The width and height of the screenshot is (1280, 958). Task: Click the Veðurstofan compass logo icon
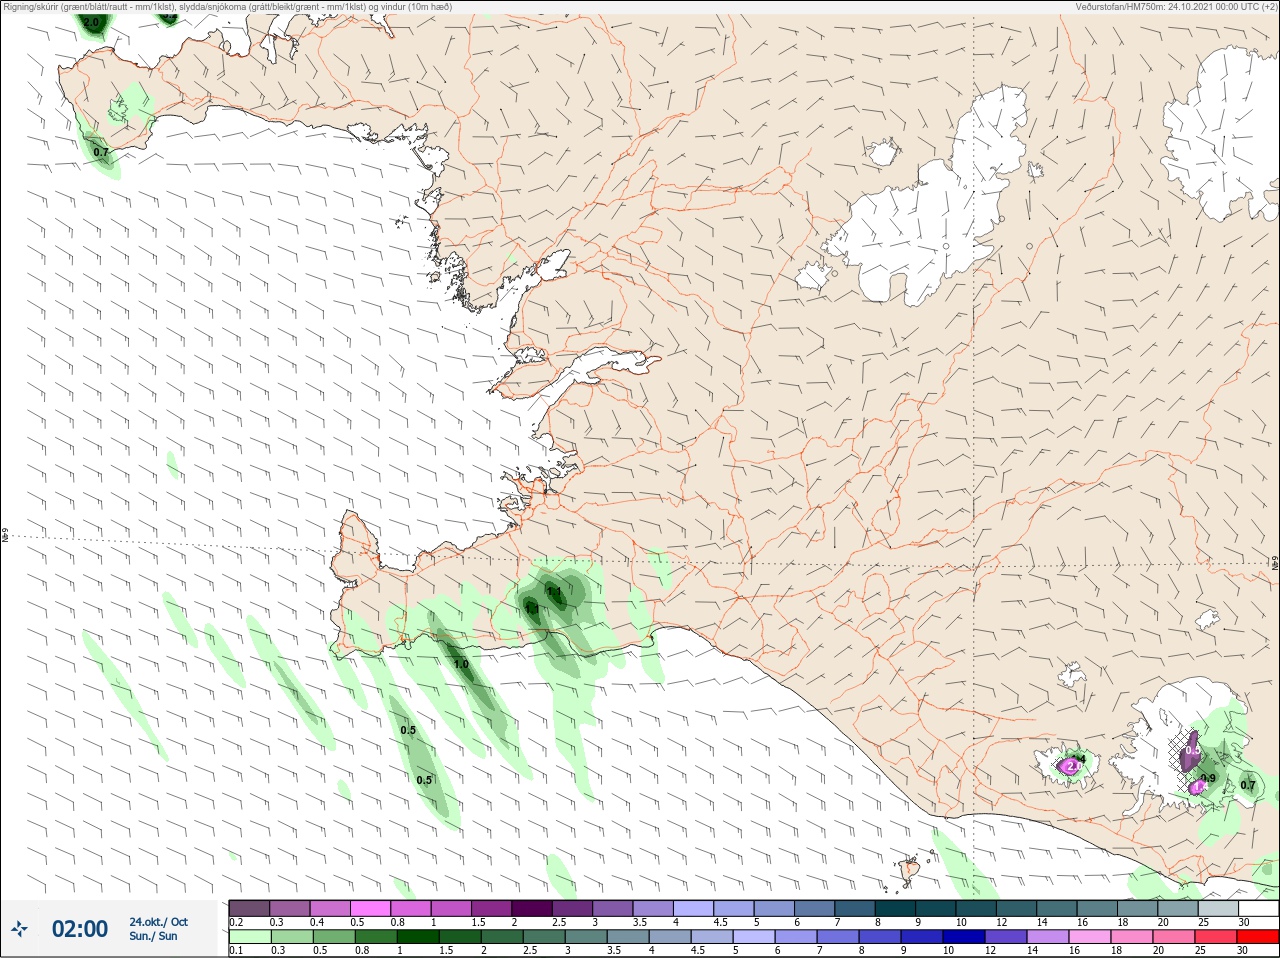click(19, 929)
